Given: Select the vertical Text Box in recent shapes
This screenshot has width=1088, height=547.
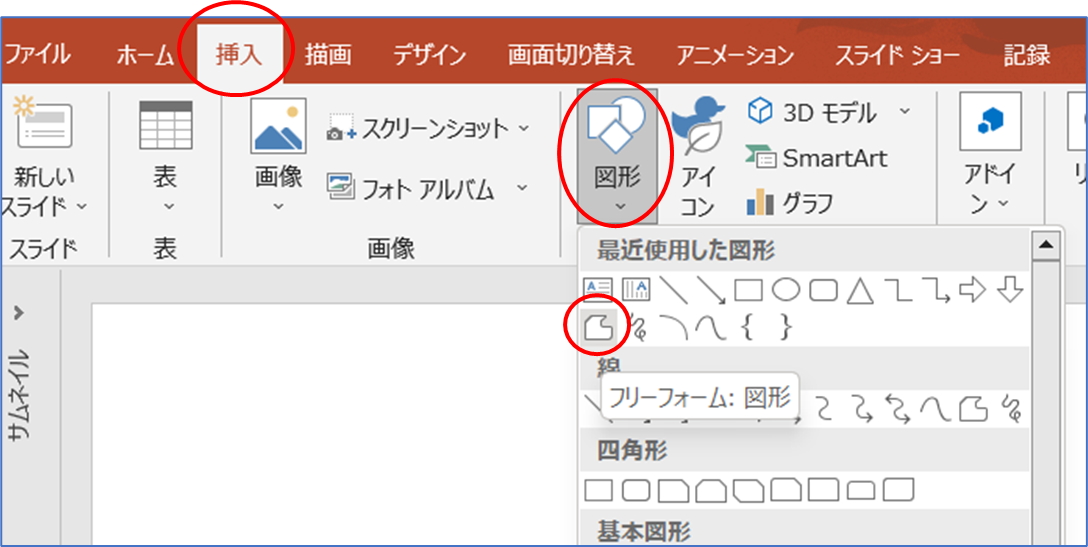Looking at the screenshot, I should [x=636, y=289].
